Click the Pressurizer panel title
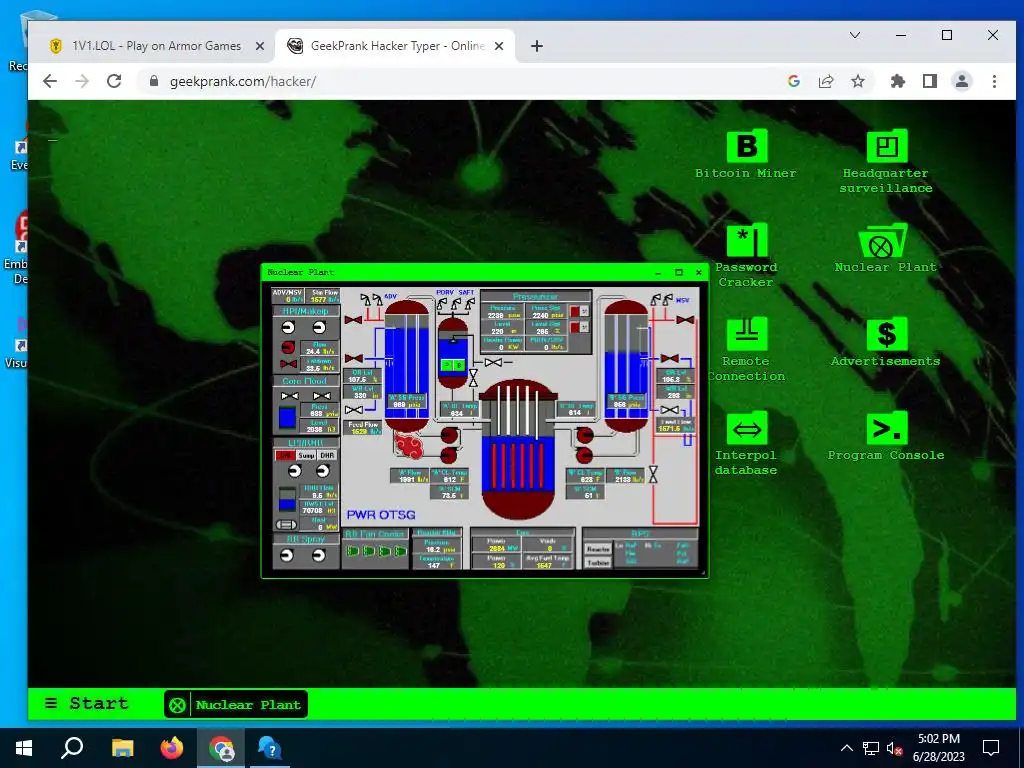The width and height of the screenshot is (1024, 768). pyautogui.click(x=536, y=296)
